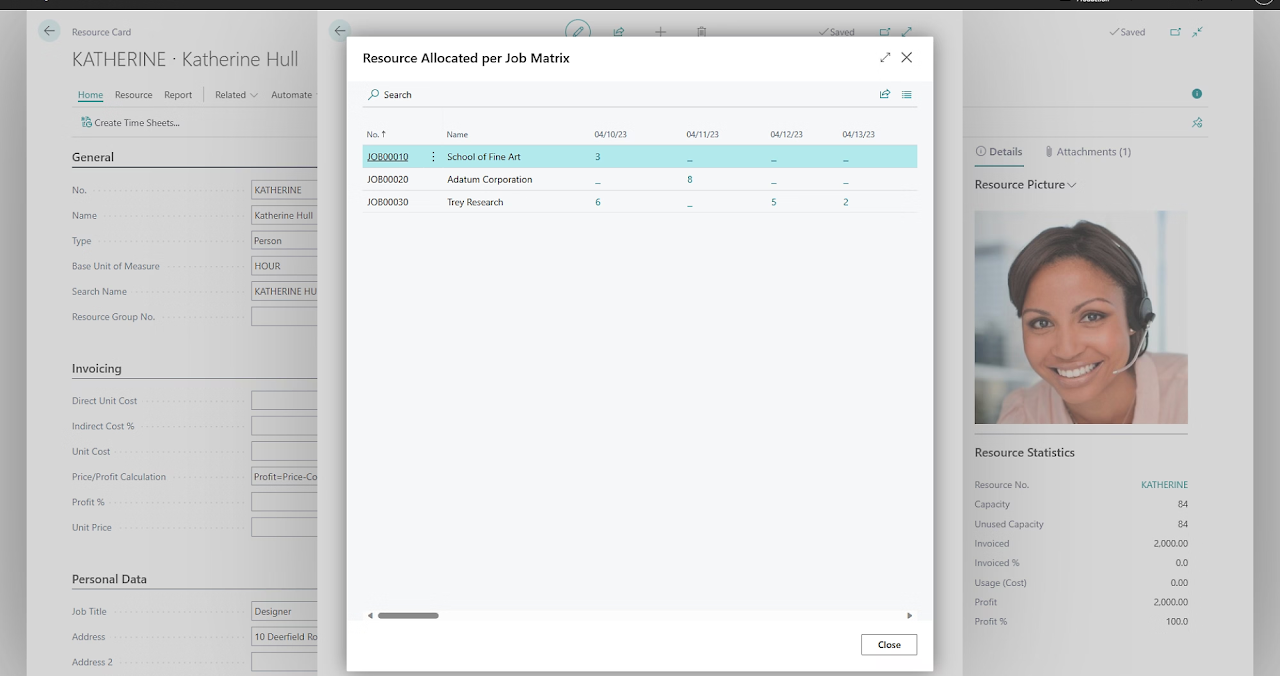Click Create Time Sheets action
Screen dimensions: 1280x676
click(130, 123)
